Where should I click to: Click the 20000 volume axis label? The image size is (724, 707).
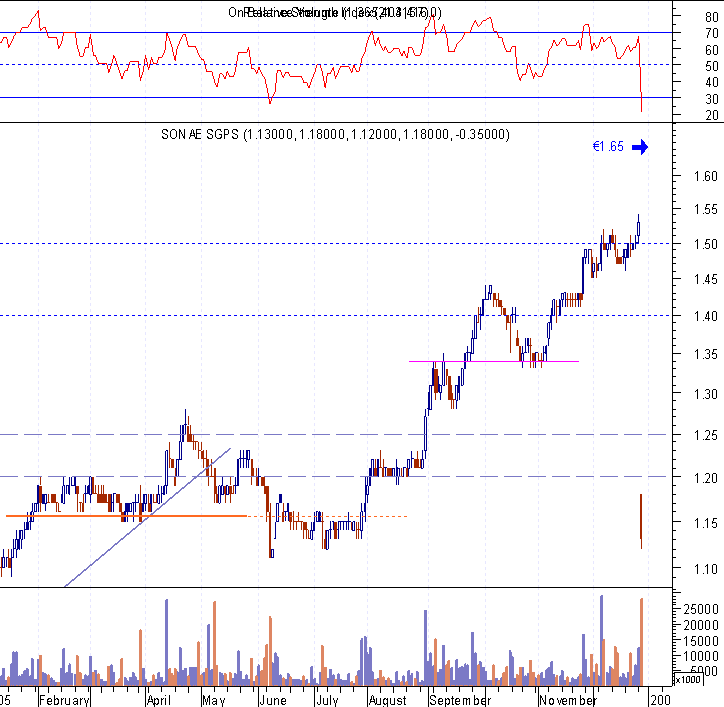click(x=701, y=625)
